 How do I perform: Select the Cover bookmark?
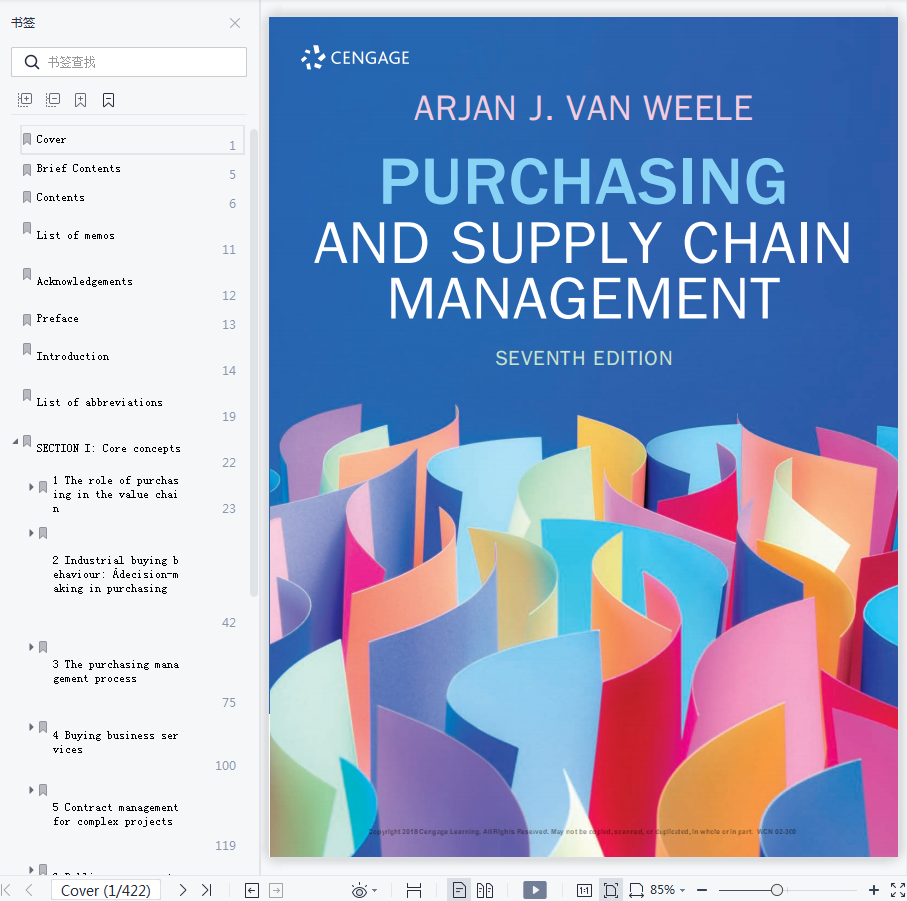[x=132, y=140]
